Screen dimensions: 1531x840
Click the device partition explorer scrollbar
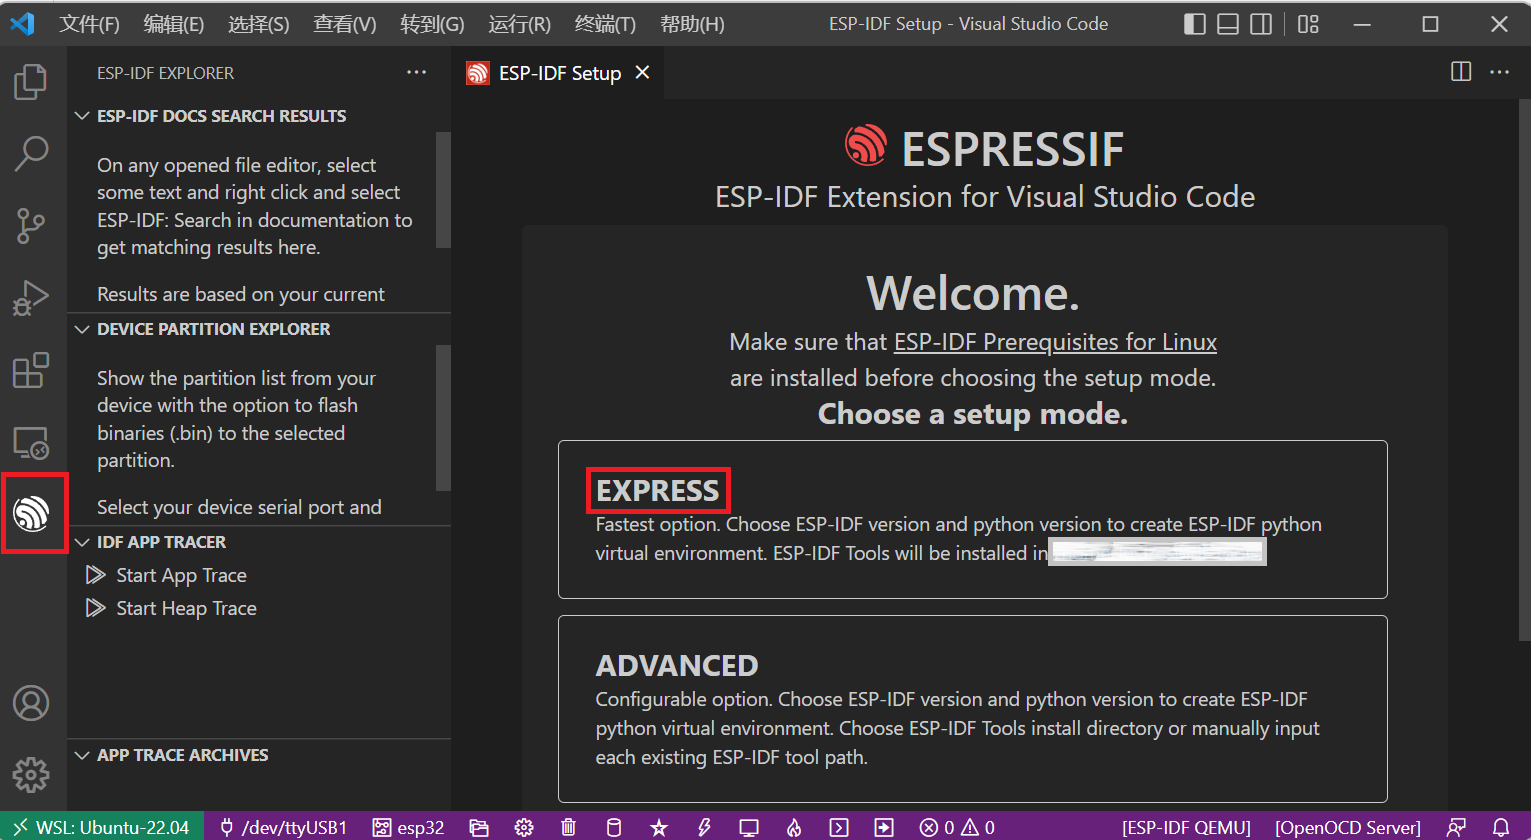point(444,417)
